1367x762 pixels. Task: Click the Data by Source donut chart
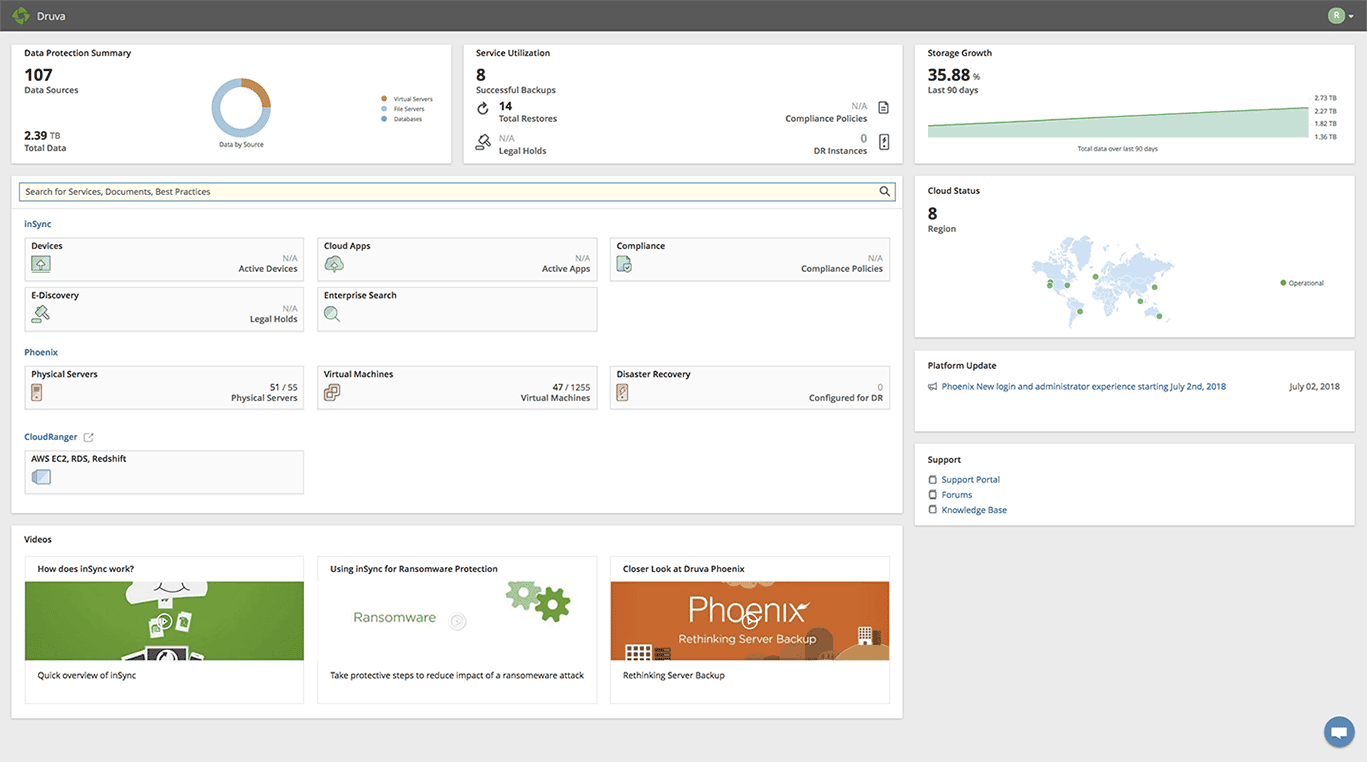[x=241, y=108]
